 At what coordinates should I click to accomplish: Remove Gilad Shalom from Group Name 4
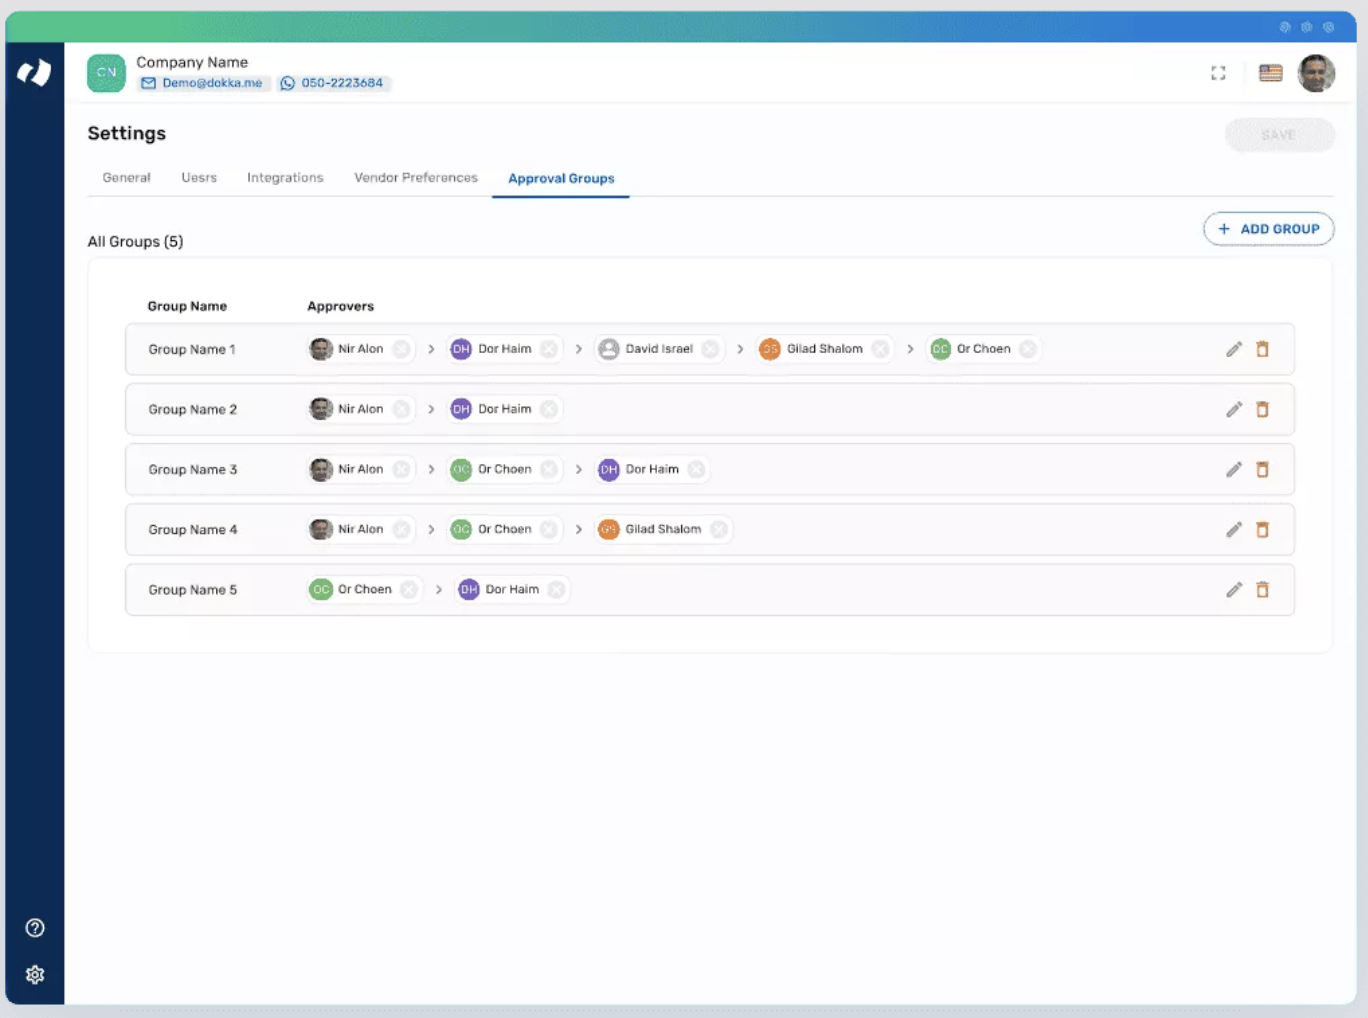[x=719, y=529]
